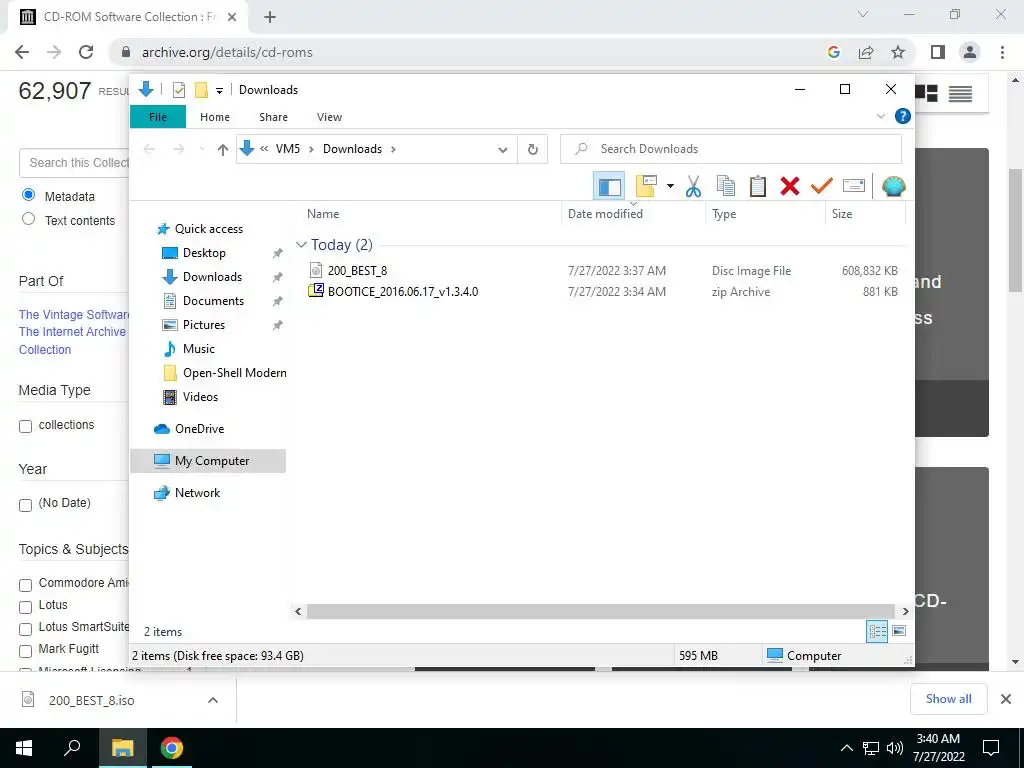This screenshot has height=768, width=1024.
Task: Switch to large icons view in status area
Action: tap(899, 631)
